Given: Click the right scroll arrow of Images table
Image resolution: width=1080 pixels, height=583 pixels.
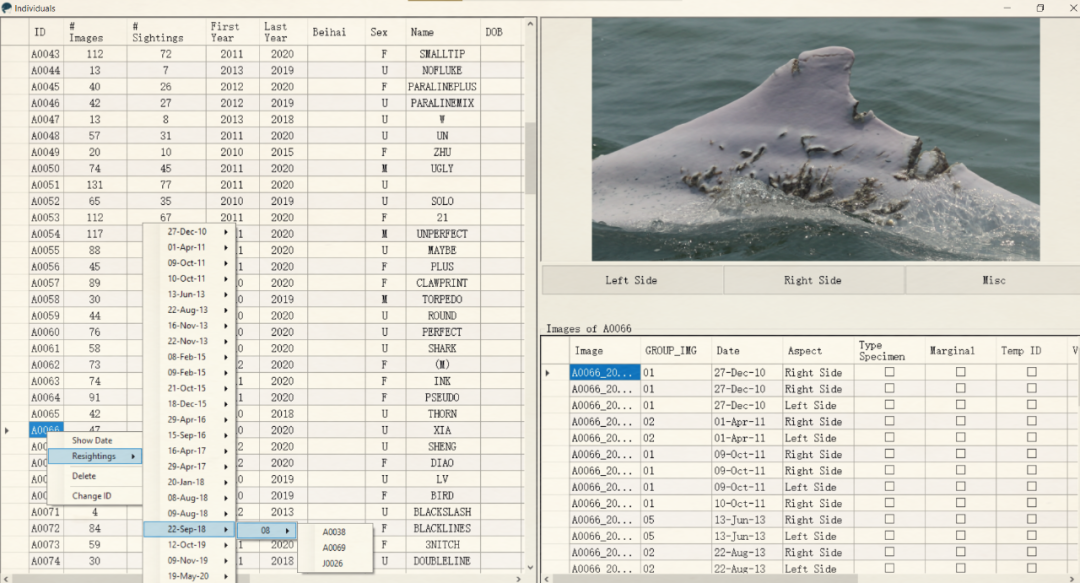Looking at the screenshot, I should (x=1074, y=577).
